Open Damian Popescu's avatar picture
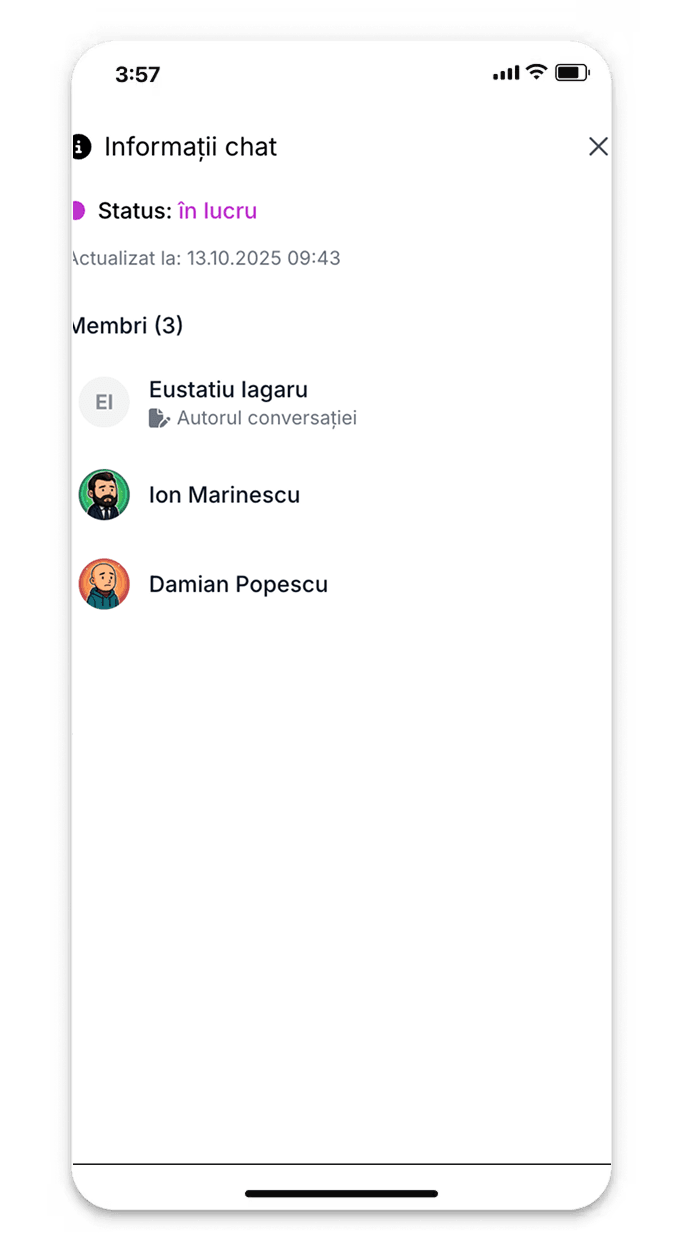 (104, 584)
